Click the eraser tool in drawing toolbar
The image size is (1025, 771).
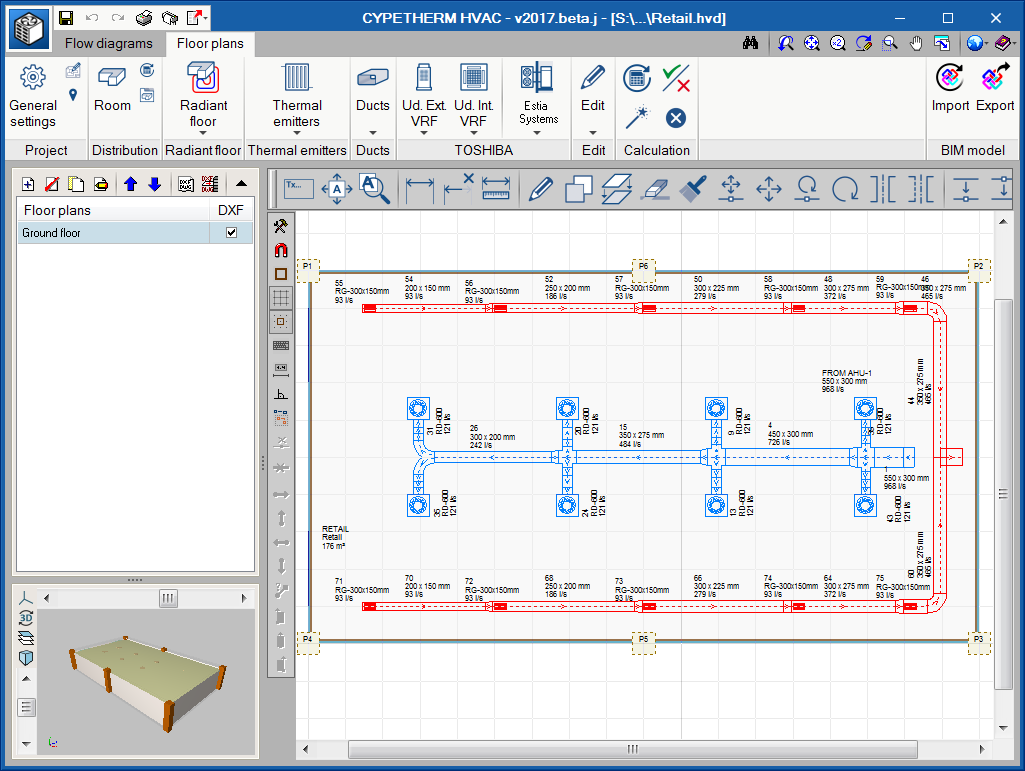click(655, 187)
